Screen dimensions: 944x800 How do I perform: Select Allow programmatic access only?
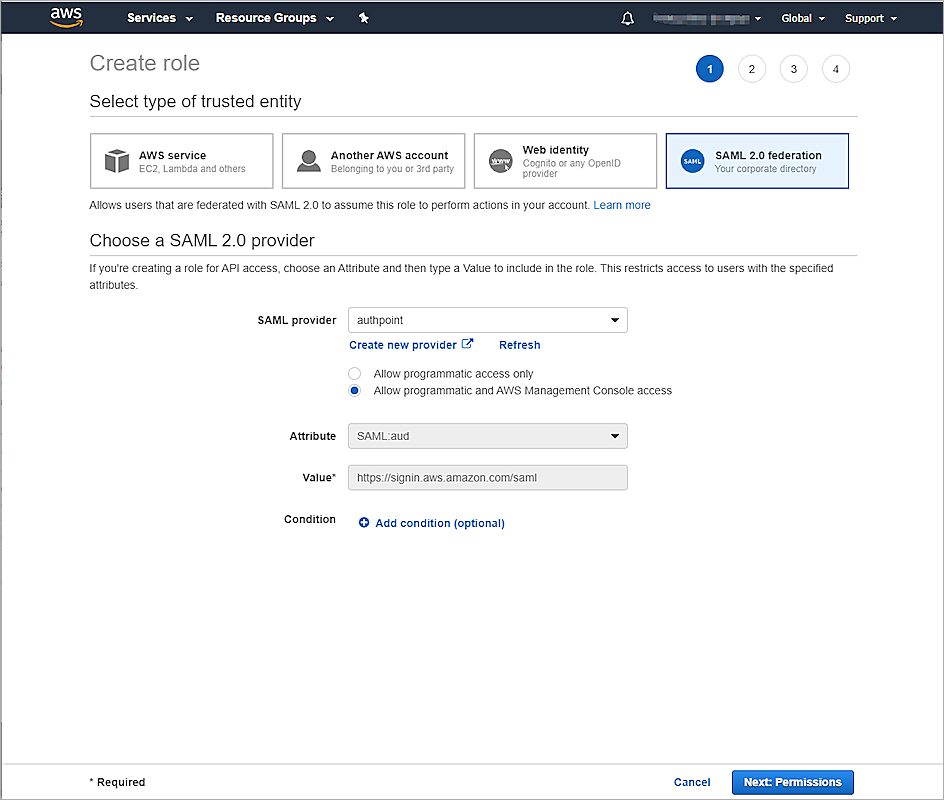click(355, 374)
